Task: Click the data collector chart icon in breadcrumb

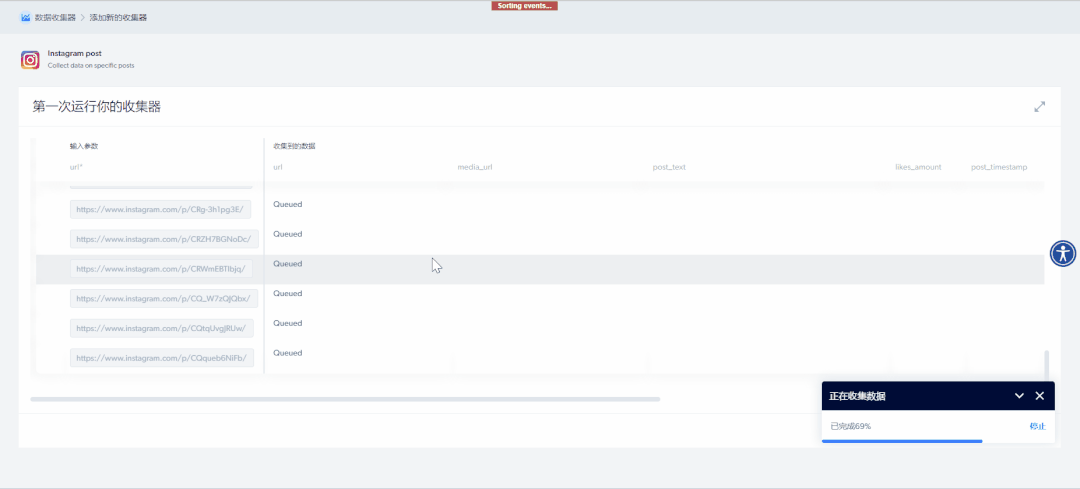Action: pyautogui.click(x=25, y=17)
